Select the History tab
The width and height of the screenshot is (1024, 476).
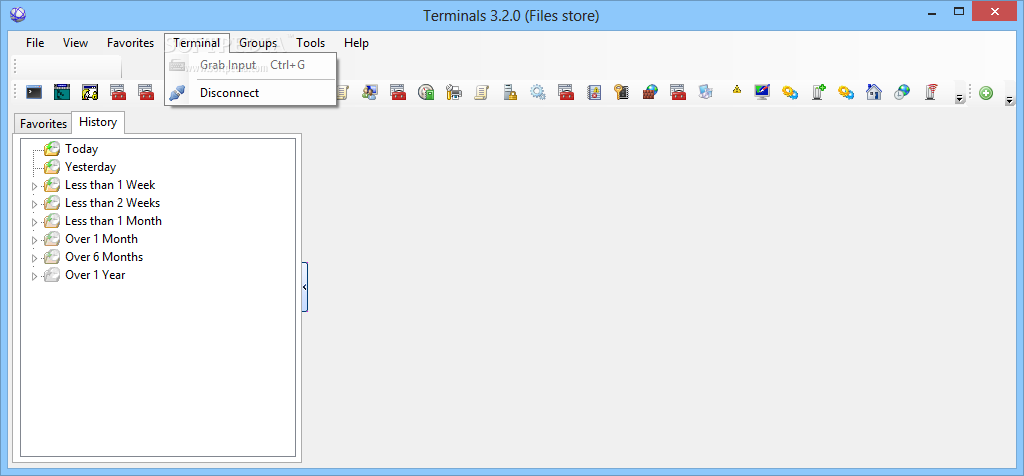[98, 122]
